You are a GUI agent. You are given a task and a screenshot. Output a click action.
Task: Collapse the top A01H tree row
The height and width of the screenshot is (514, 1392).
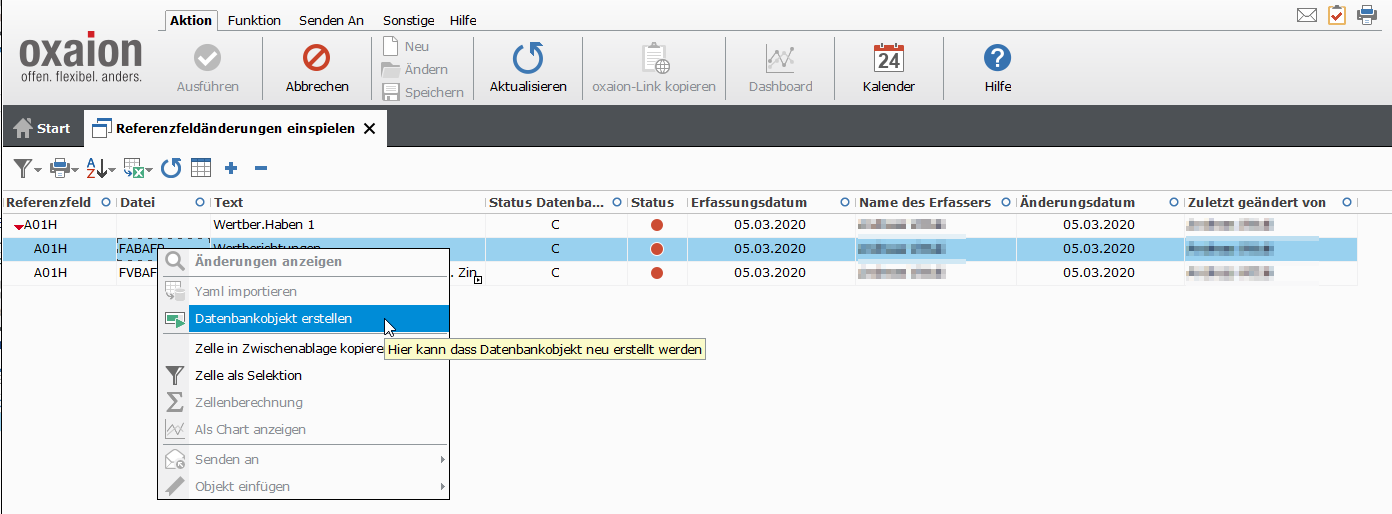tap(18, 226)
